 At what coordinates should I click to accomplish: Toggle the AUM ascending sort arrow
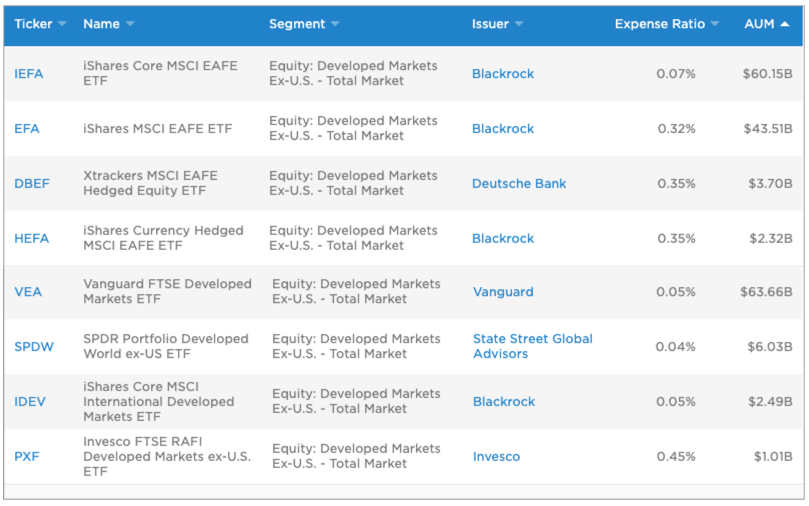[x=785, y=24]
